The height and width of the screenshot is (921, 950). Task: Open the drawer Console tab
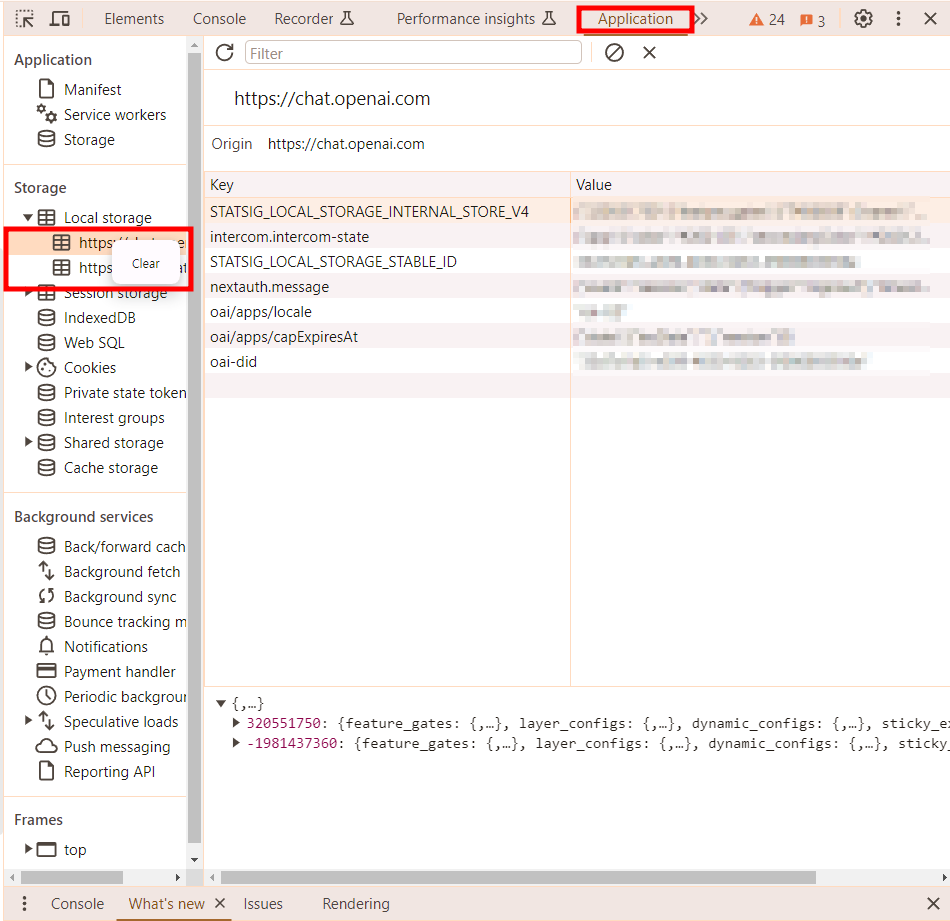click(77, 903)
